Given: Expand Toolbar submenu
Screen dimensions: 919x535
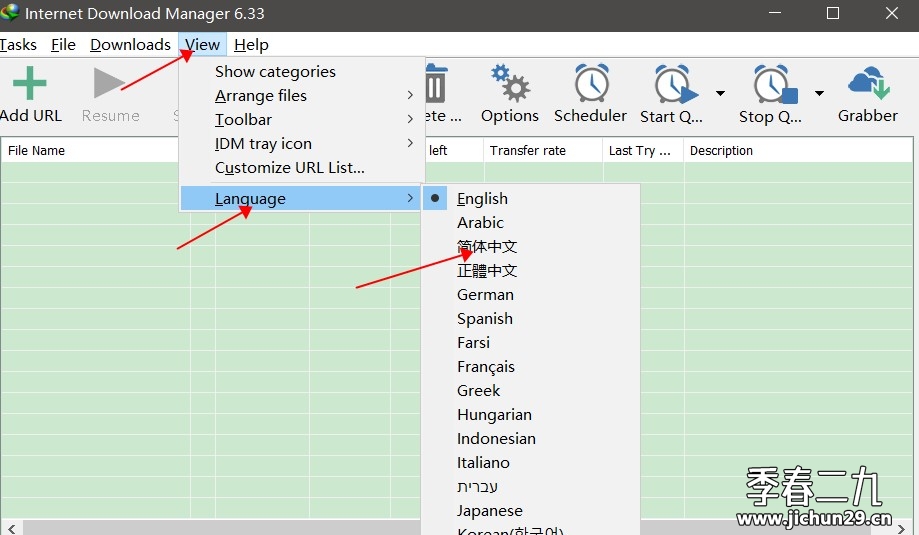Looking at the screenshot, I should coord(302,119).
